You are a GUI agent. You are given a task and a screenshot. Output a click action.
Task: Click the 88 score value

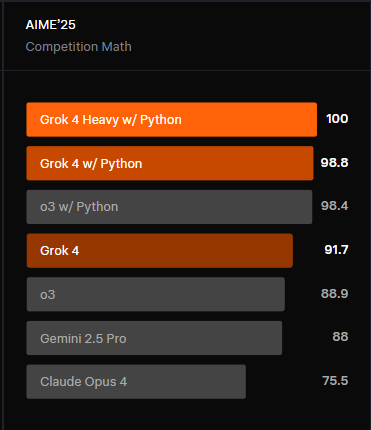340,337
